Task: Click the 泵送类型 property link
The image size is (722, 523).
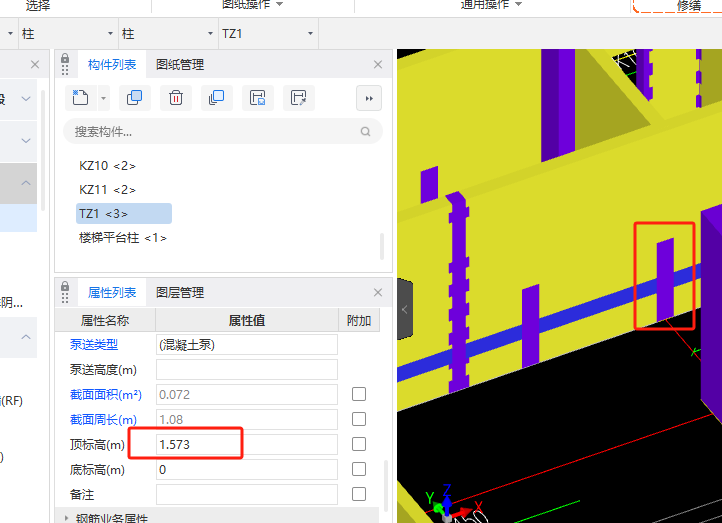Action: tap(94, 344)
